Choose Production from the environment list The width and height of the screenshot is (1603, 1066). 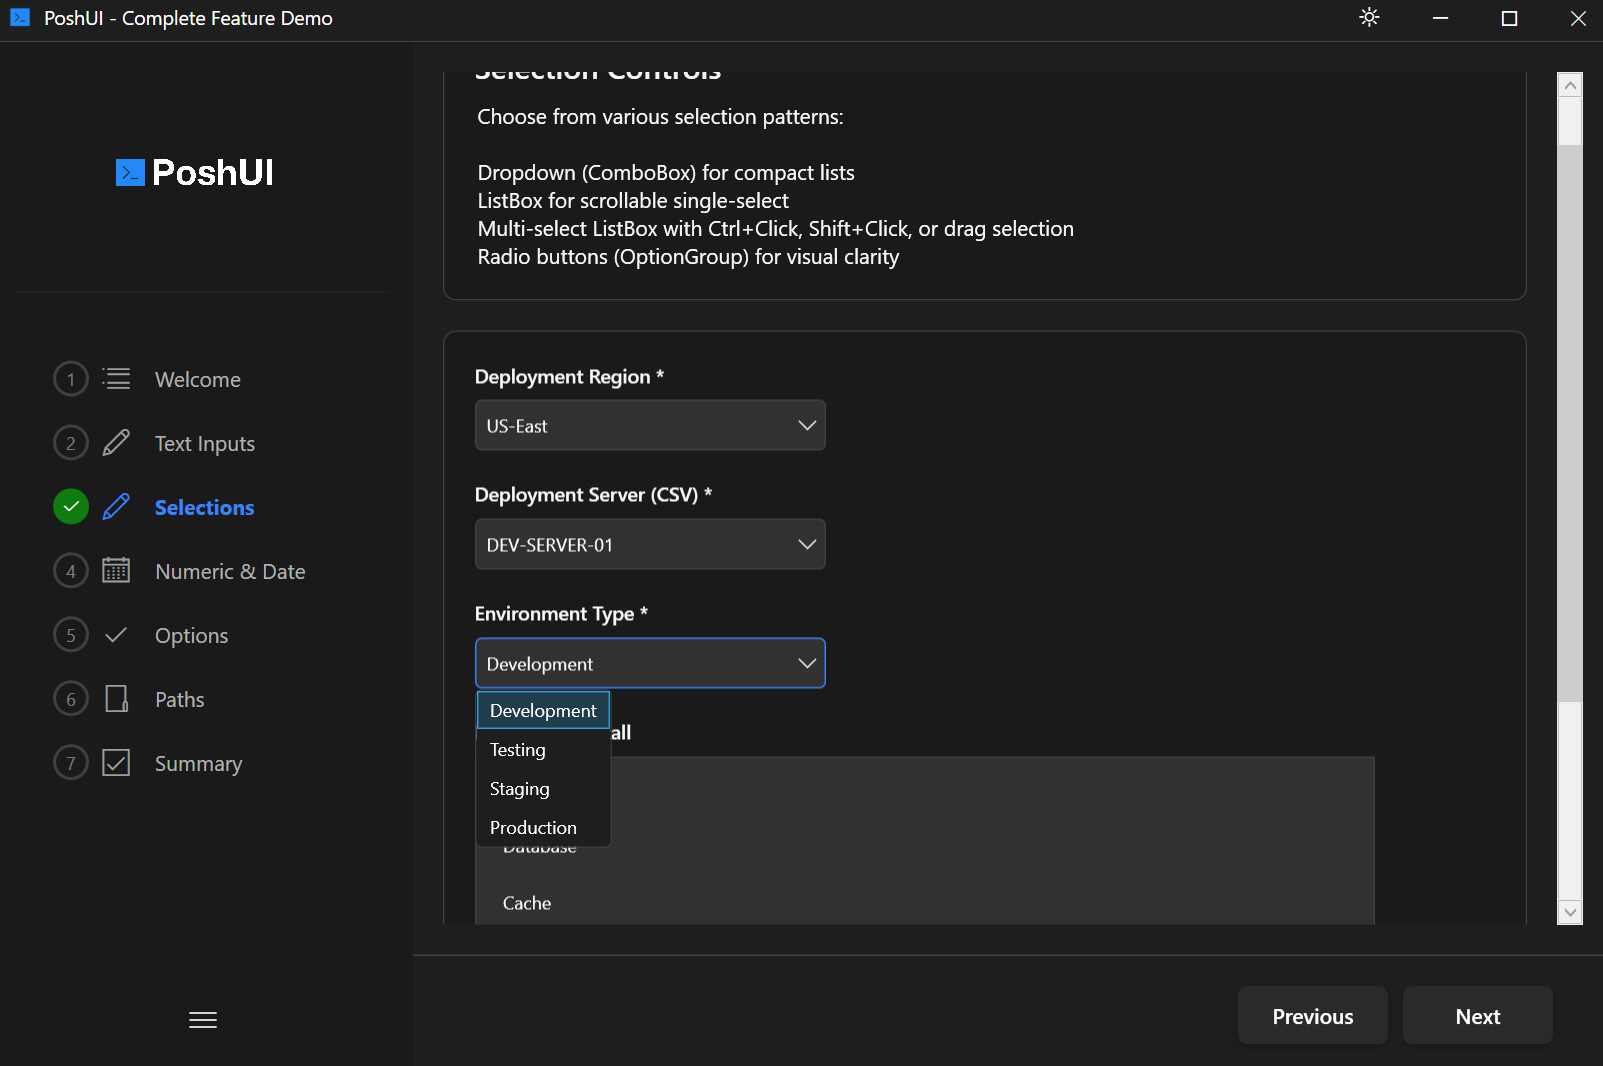[543, 827]
